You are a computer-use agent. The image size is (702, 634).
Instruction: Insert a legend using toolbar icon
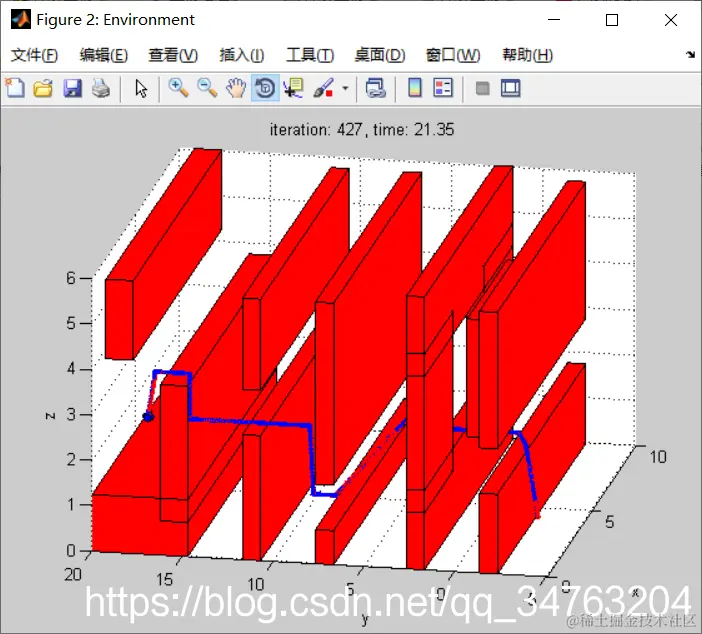pos(443,88)
